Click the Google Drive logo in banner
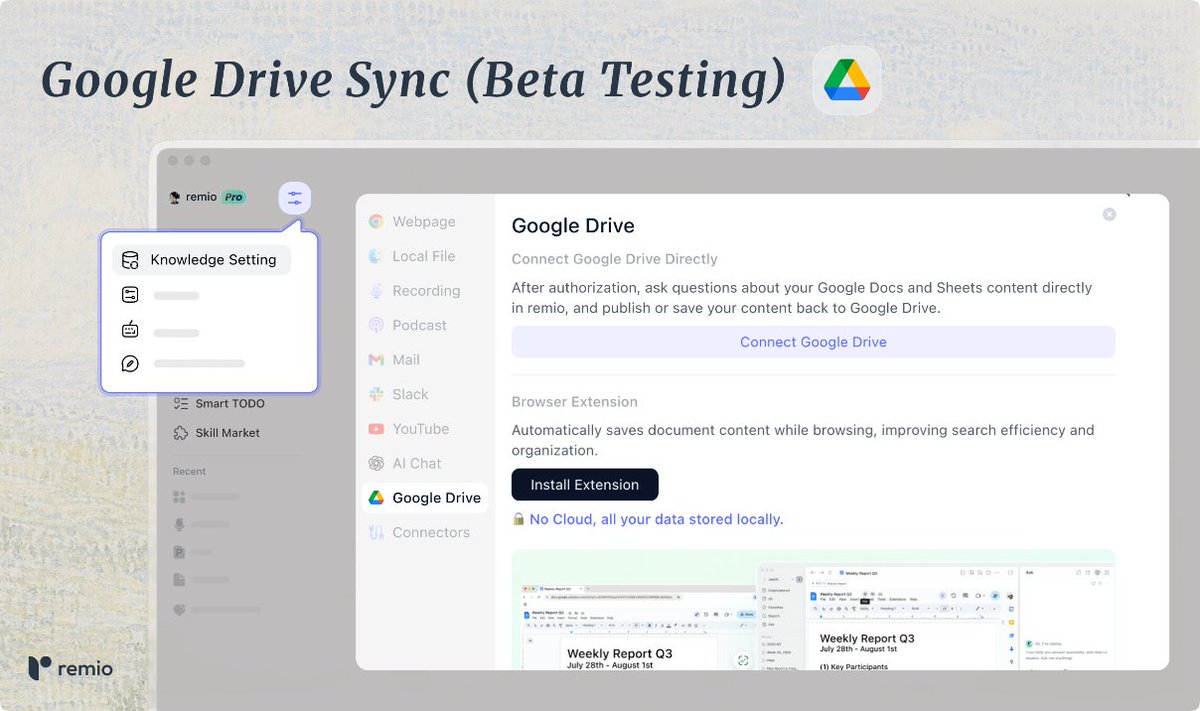The width and height of the screenshot is (1200, 711). coord(847,80)
